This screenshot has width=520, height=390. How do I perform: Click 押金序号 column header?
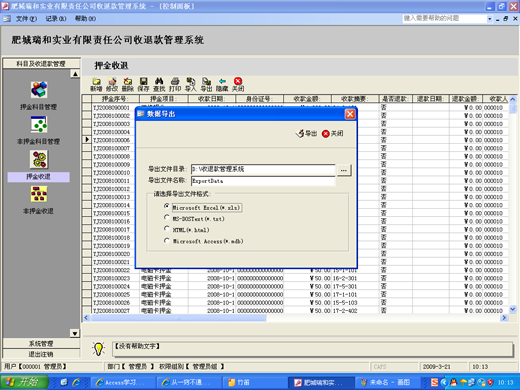point(115,99)
